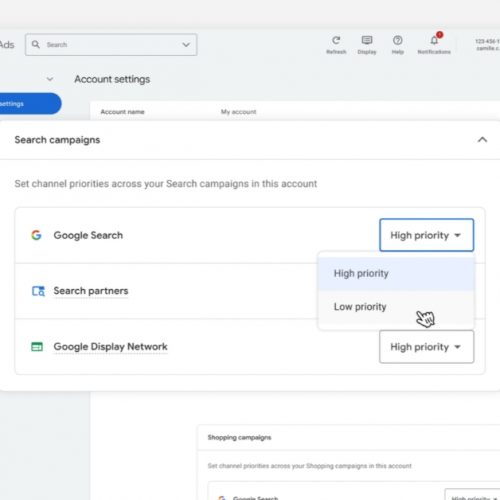
Task: Click the Google Search G logo
Action: click(36, 235)
